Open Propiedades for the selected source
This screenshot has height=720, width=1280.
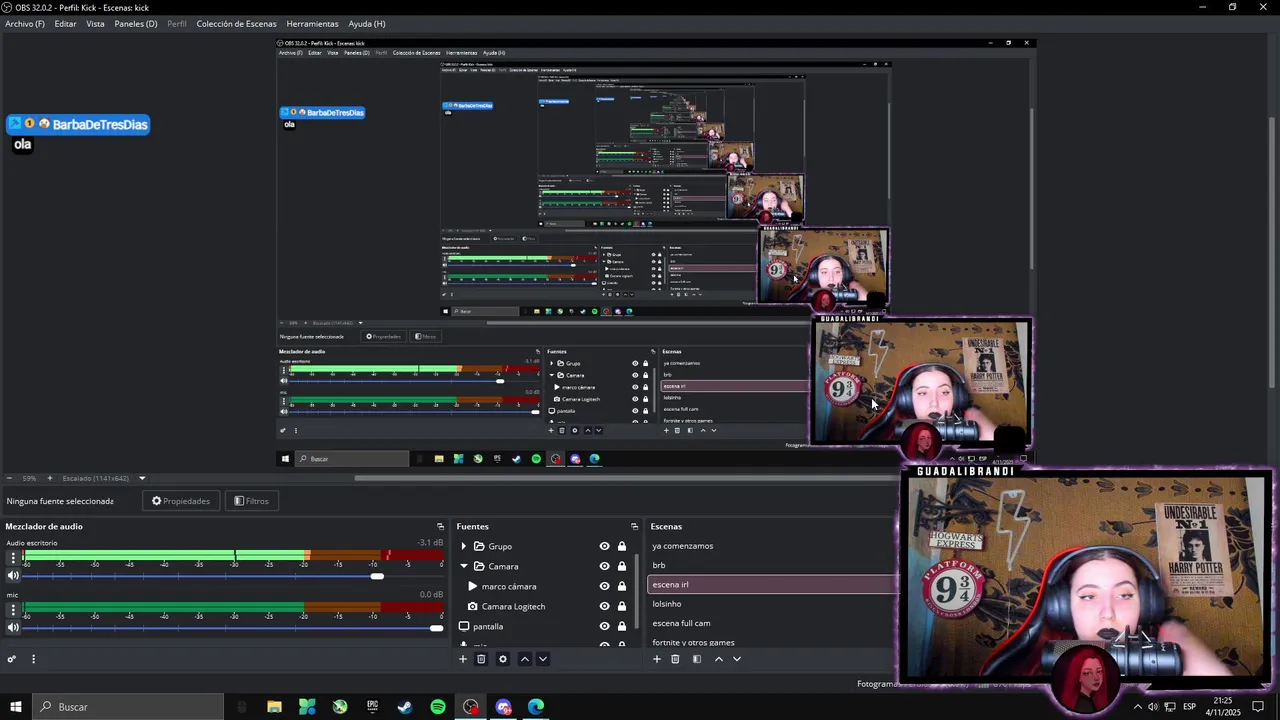click(181, 501)
